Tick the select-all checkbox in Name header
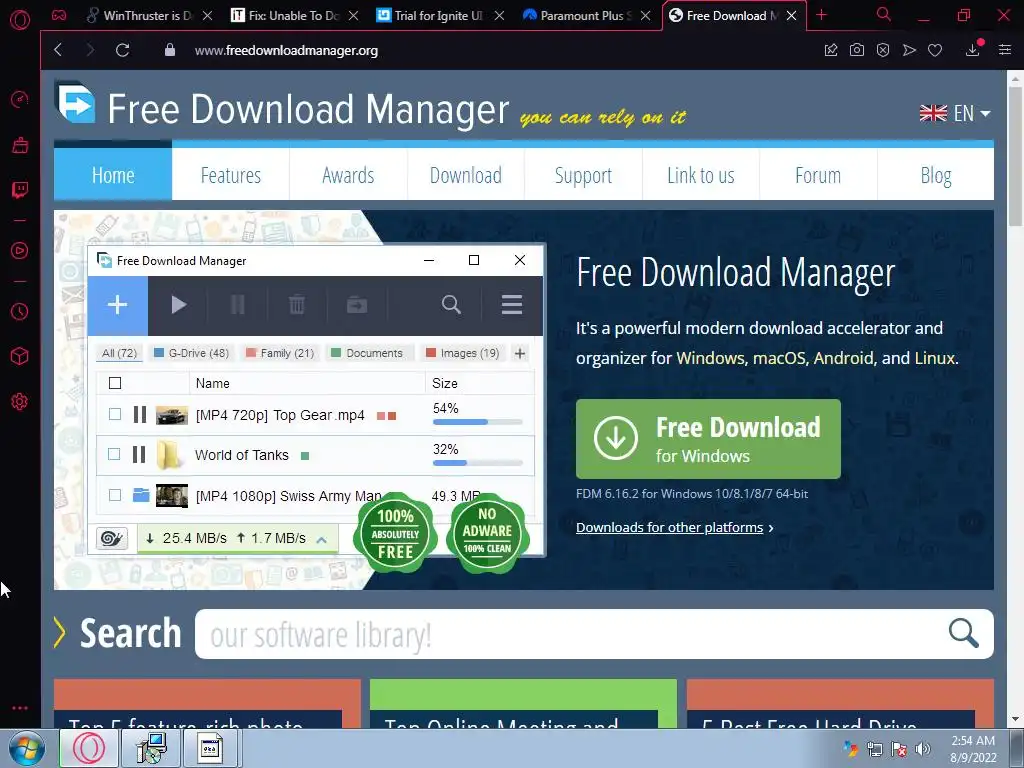The width and height of the screenshot is (1024, 768). 115,383
